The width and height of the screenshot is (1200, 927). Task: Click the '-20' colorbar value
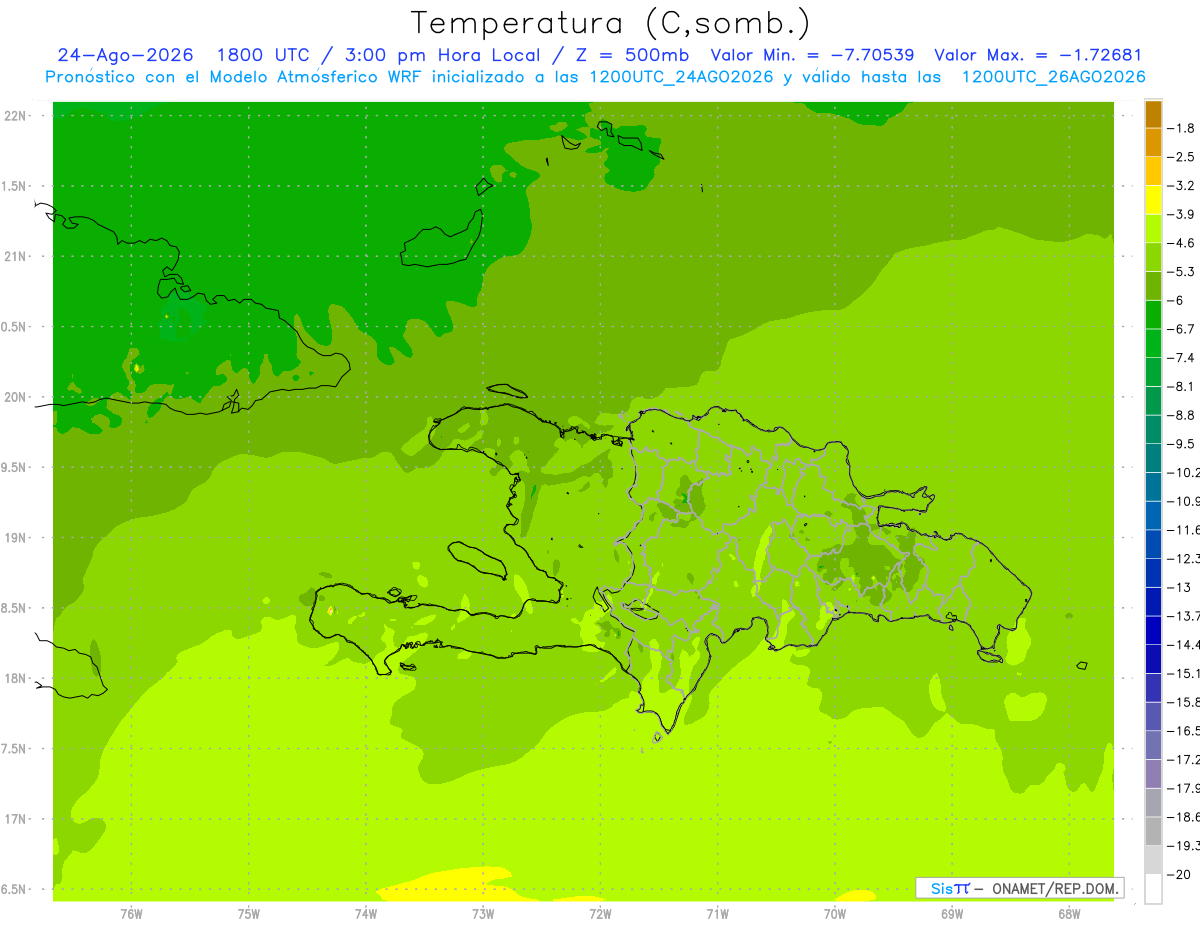tap(1180, 874)
